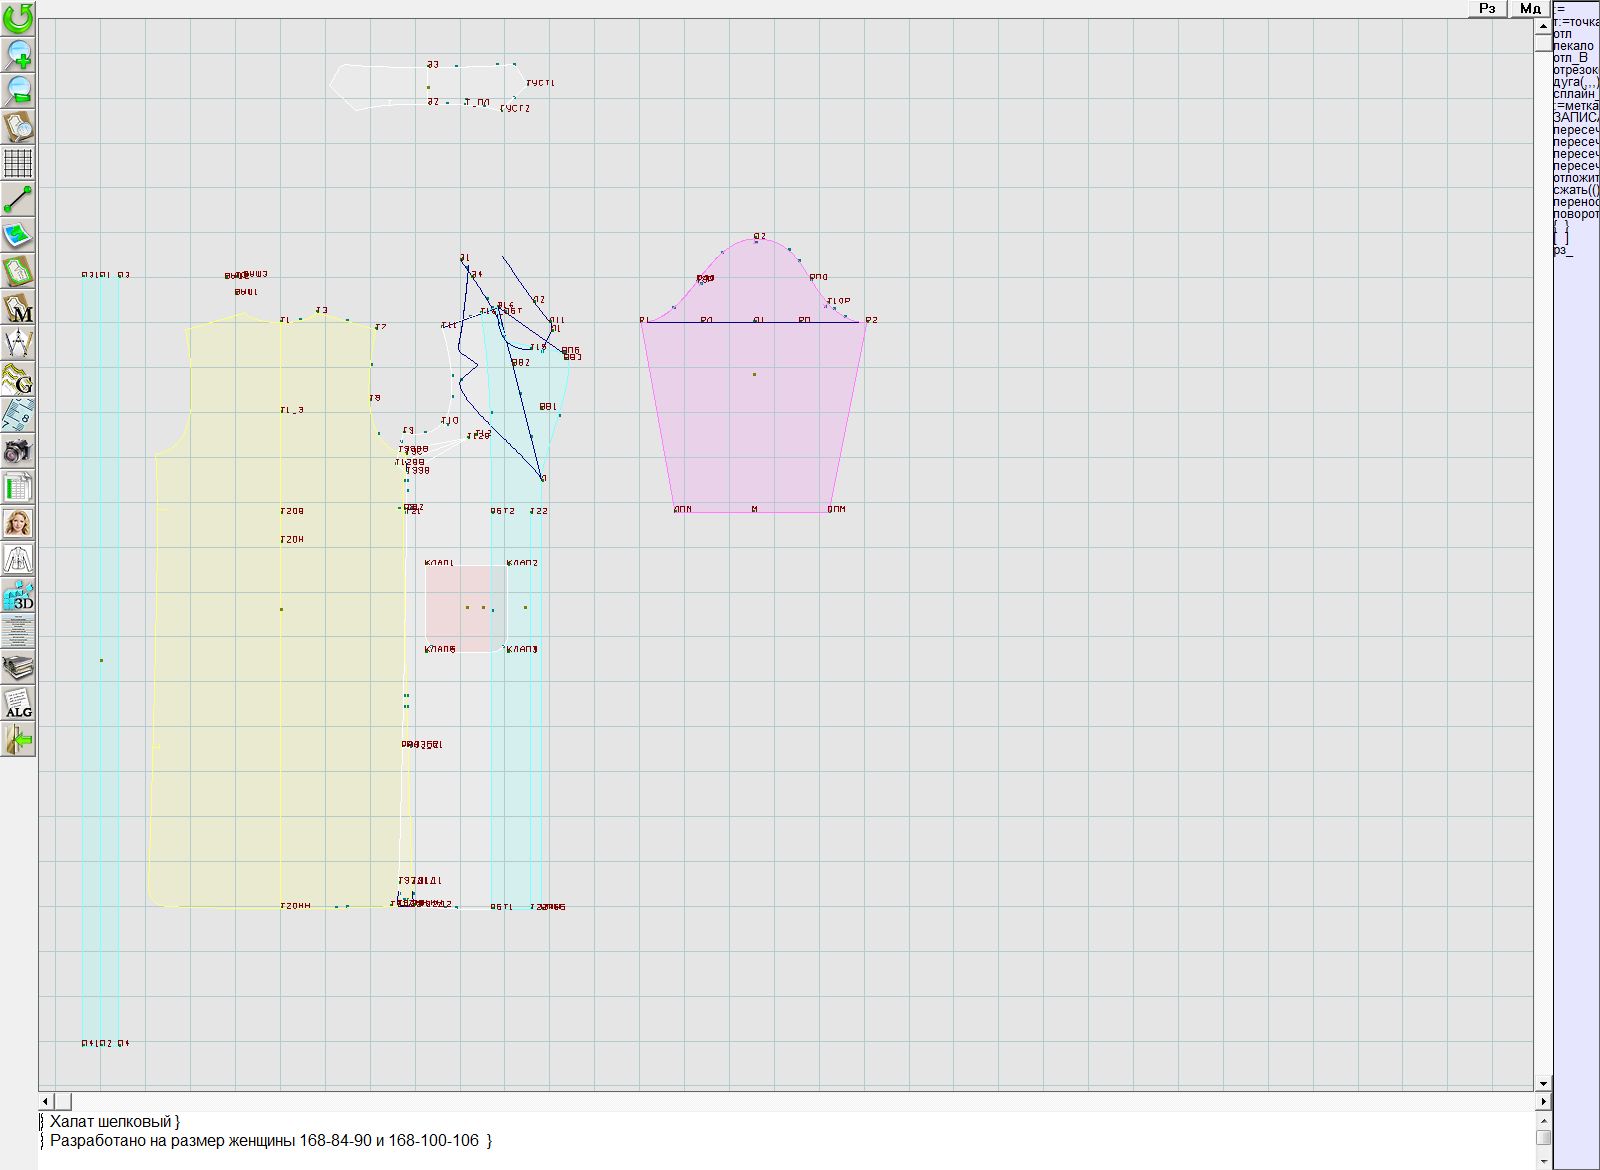
Task: Click the Мд button
Action: click(1530, 9)
